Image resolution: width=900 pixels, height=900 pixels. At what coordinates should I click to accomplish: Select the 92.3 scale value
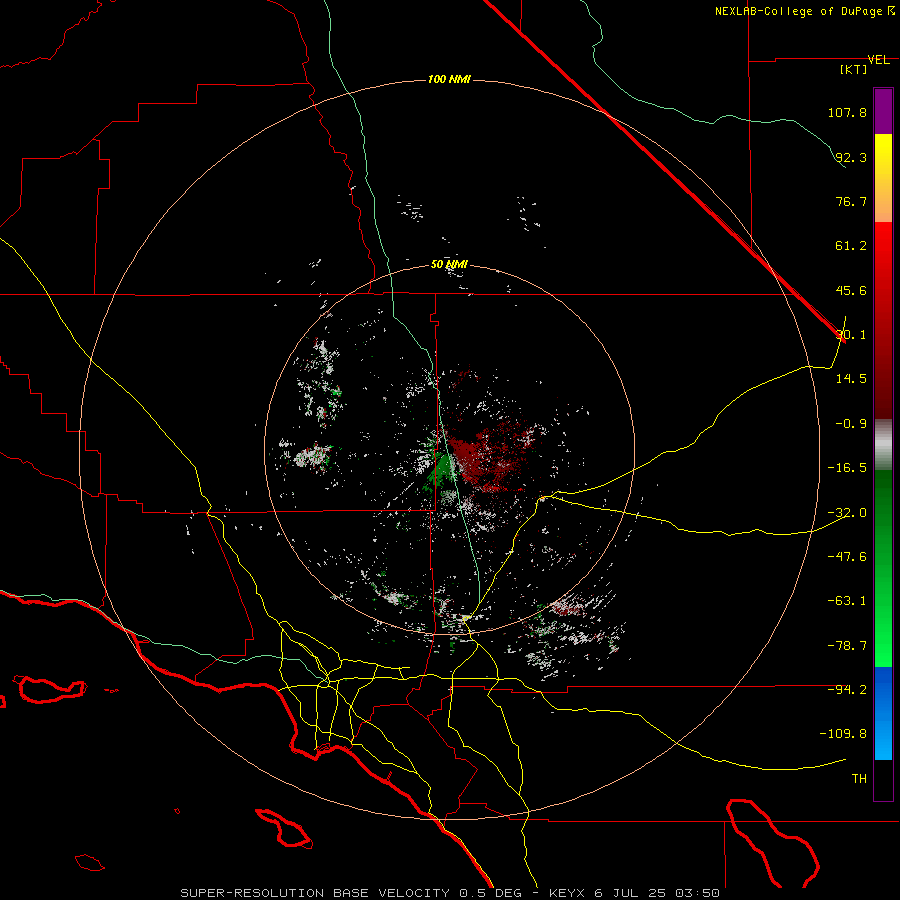point(851,157)
